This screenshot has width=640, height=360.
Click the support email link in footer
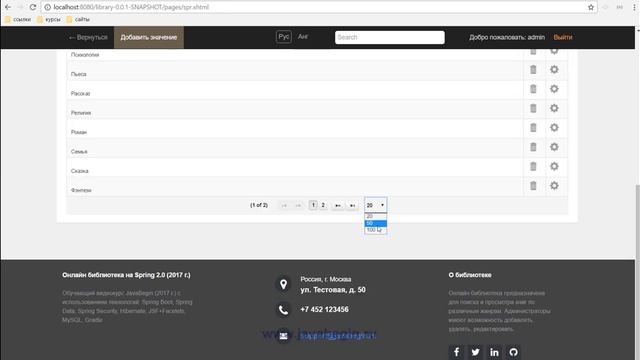(x=337, y=336)
